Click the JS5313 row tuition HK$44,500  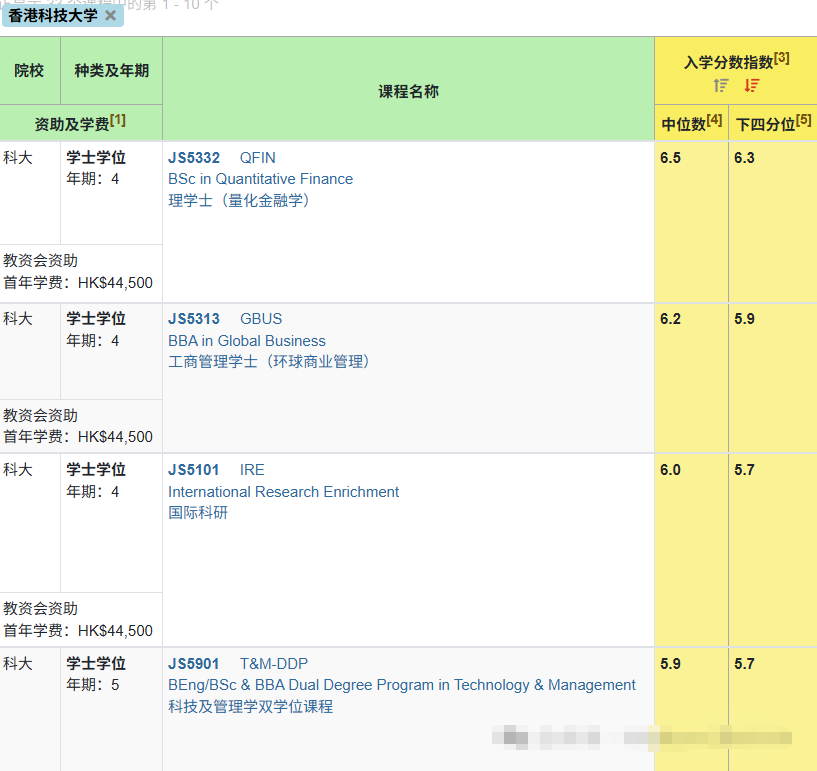pos(115,437)
